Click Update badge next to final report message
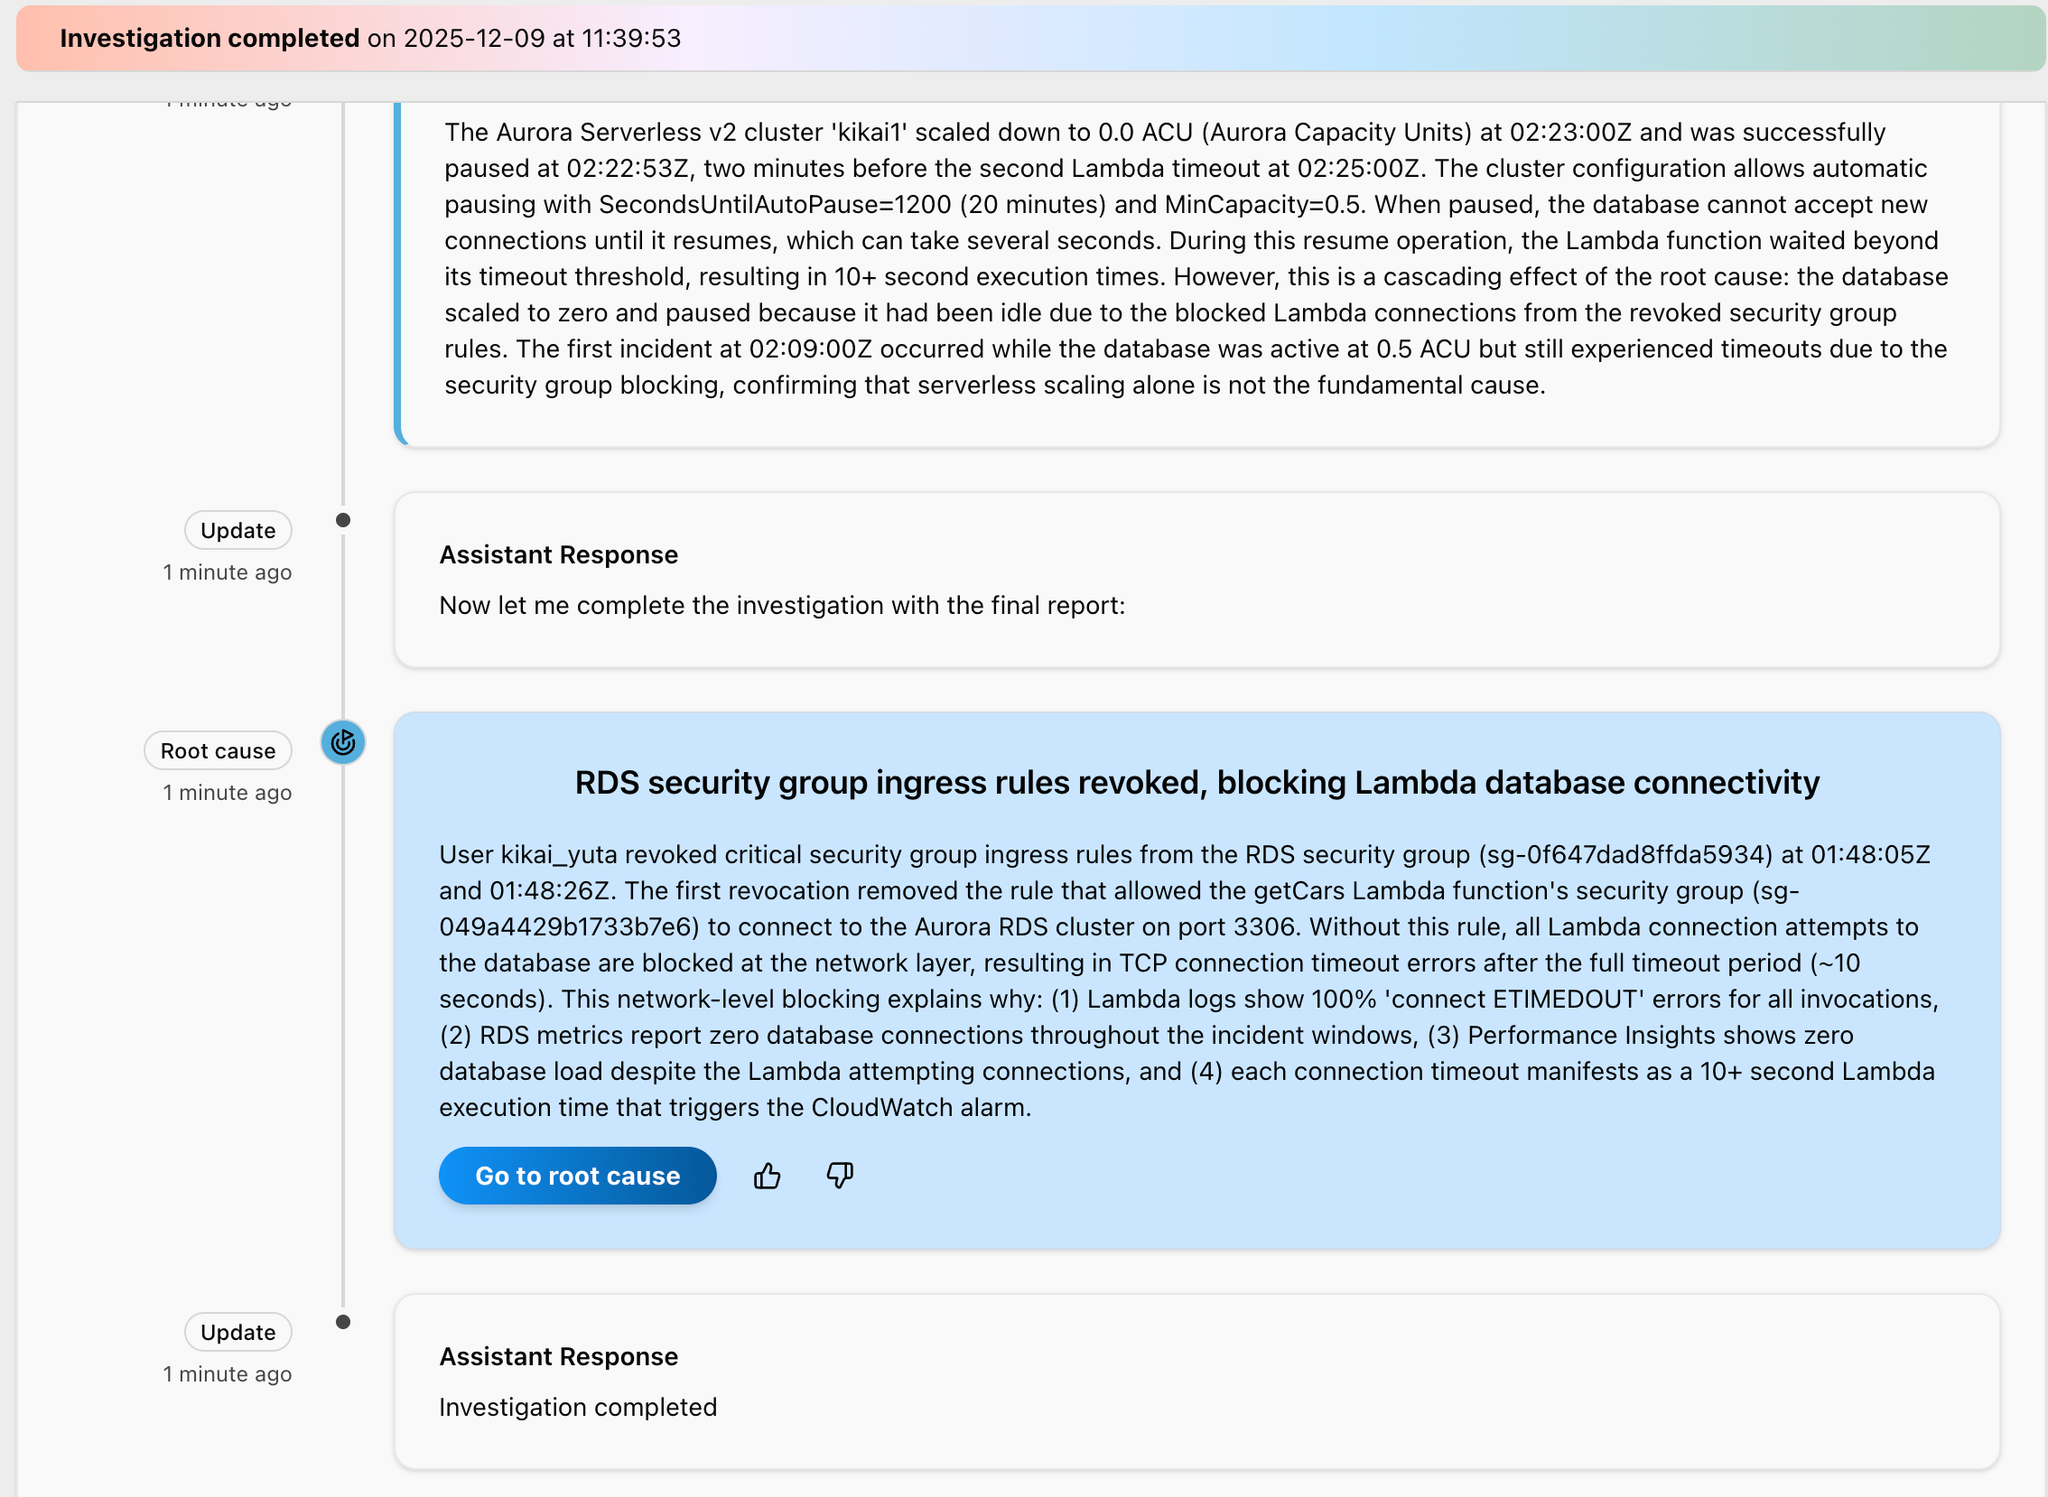This screenshot has width=2048, height=1497. point(238,531)
